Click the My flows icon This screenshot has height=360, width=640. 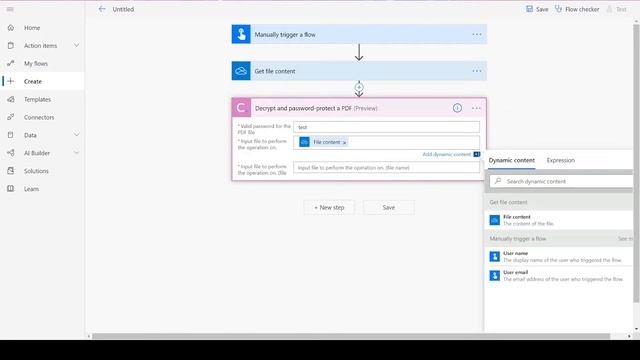11,63
